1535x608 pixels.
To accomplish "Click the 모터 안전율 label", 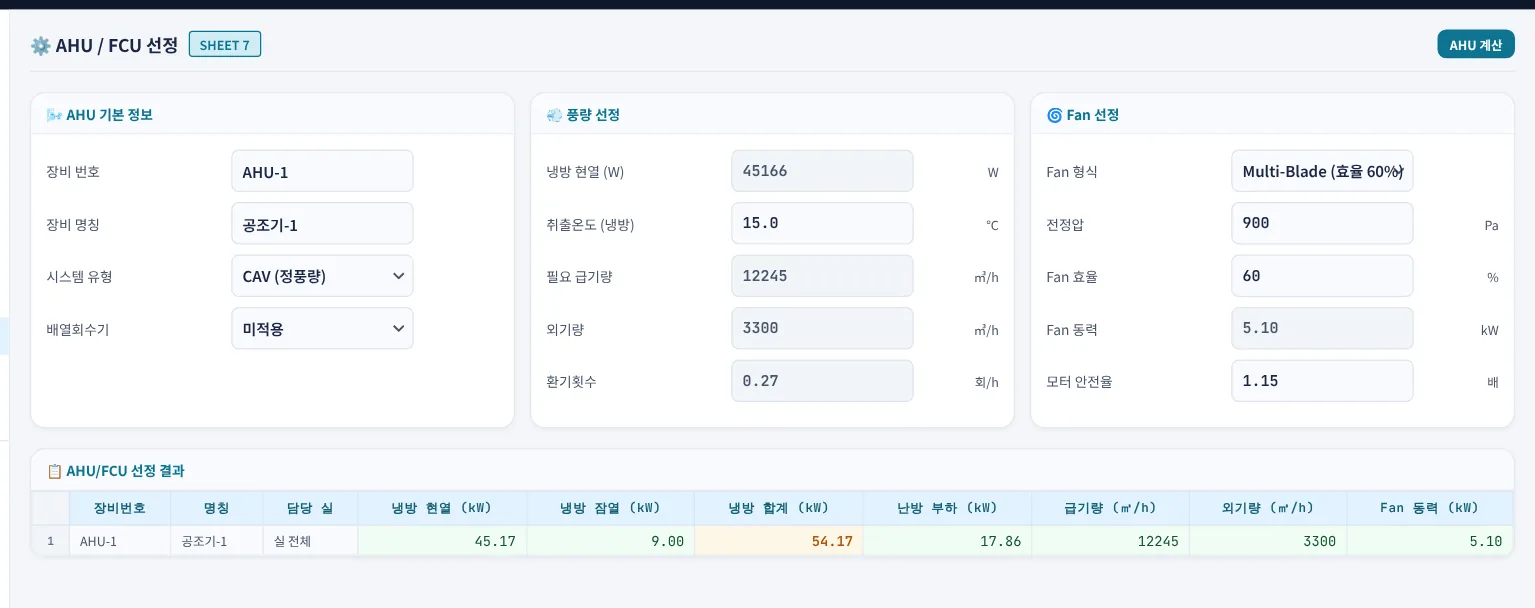I will (x=1079, y=382).
